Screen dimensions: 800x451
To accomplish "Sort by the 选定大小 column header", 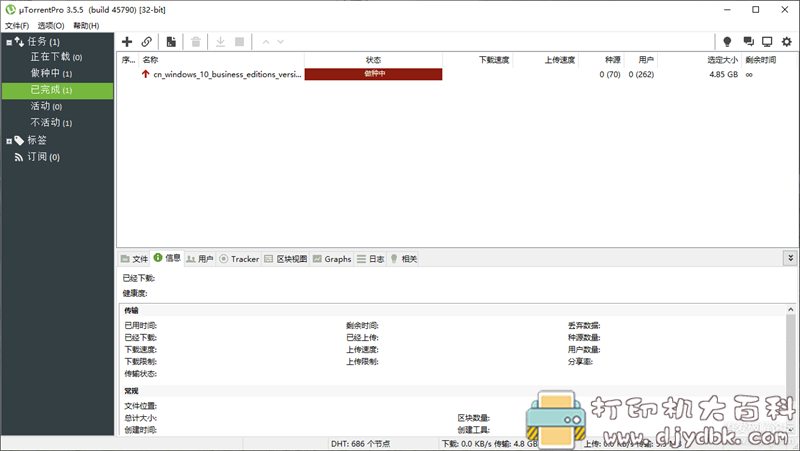I will click(699, 60).
